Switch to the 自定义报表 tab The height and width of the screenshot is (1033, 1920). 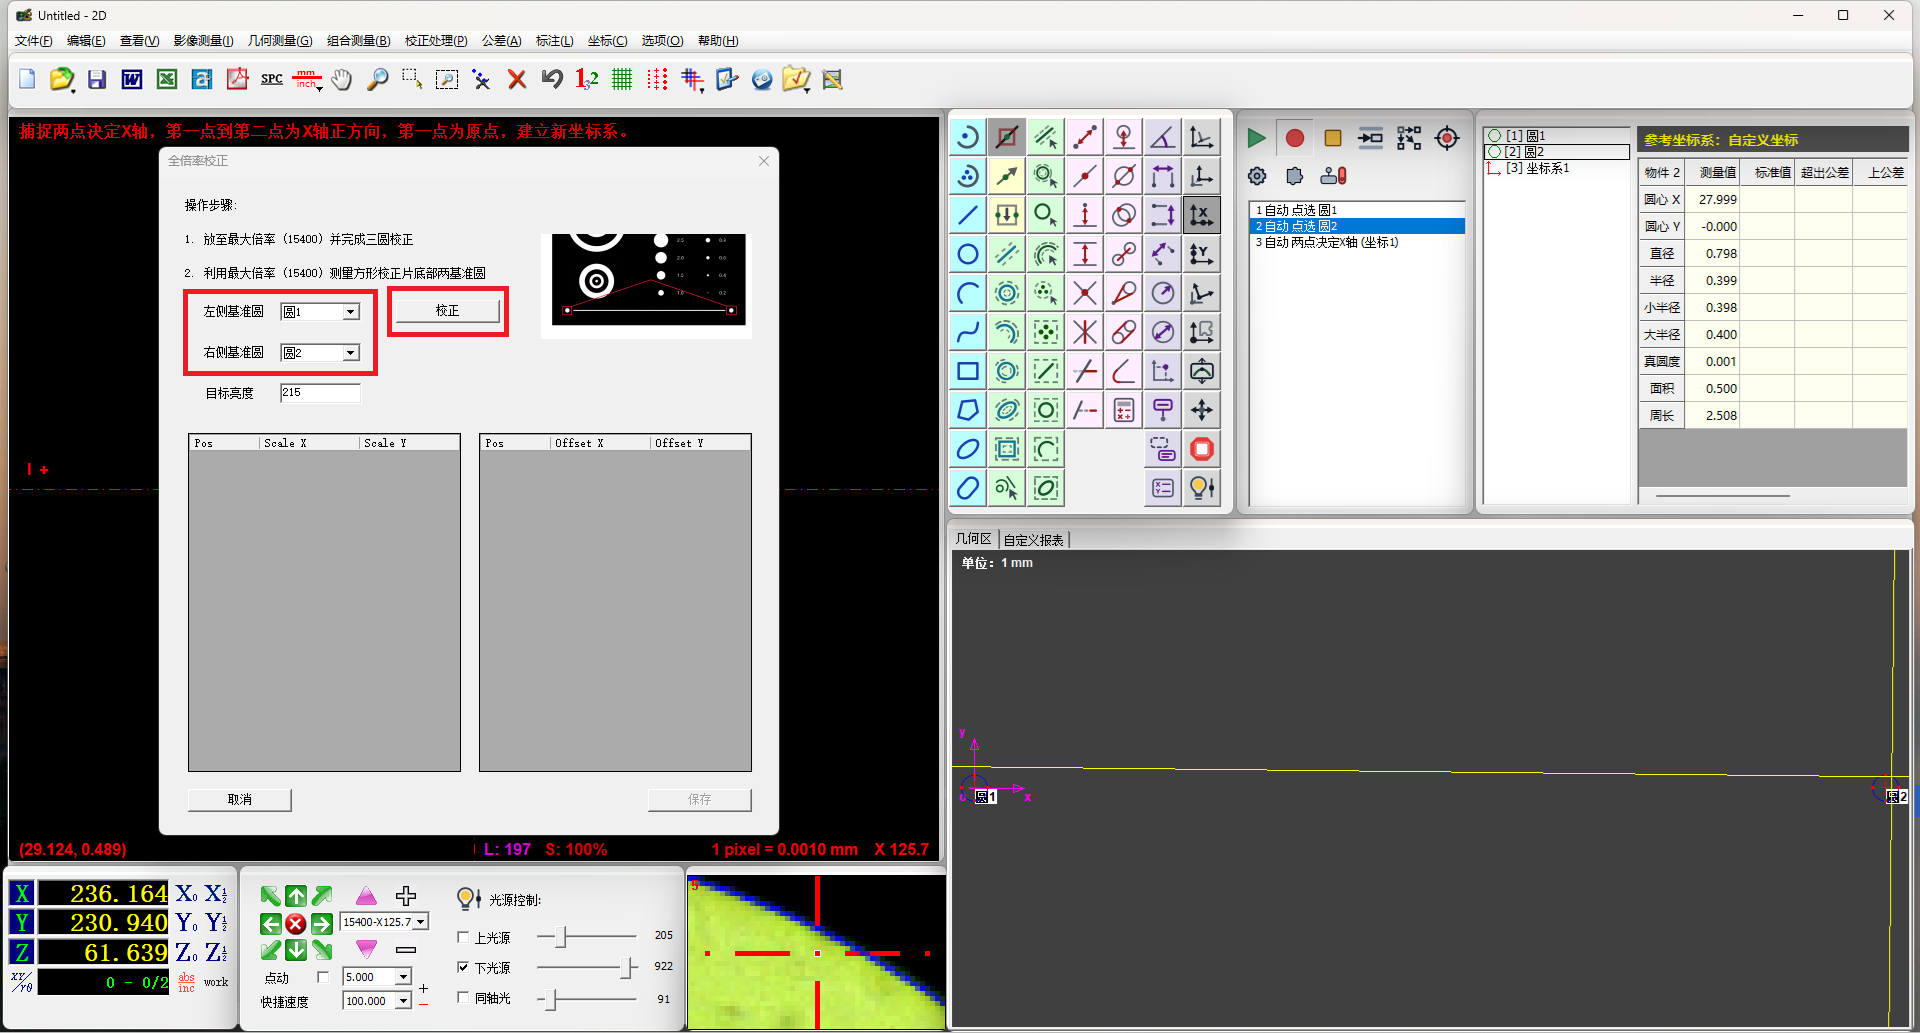coord(1033,540)
